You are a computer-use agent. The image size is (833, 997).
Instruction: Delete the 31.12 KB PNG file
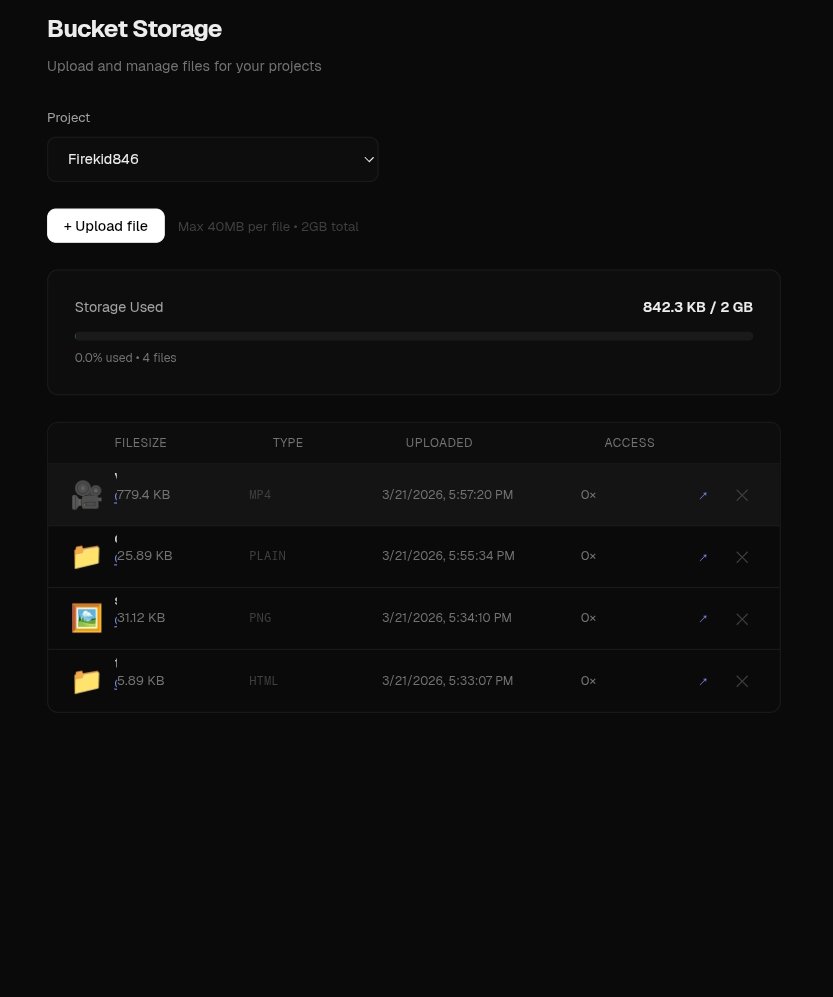pyautogui.click(x=742, y=619)
